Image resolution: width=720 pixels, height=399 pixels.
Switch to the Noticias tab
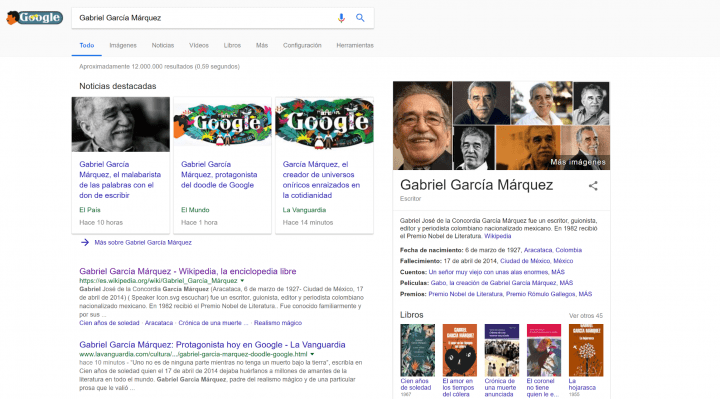coord(163,45)
